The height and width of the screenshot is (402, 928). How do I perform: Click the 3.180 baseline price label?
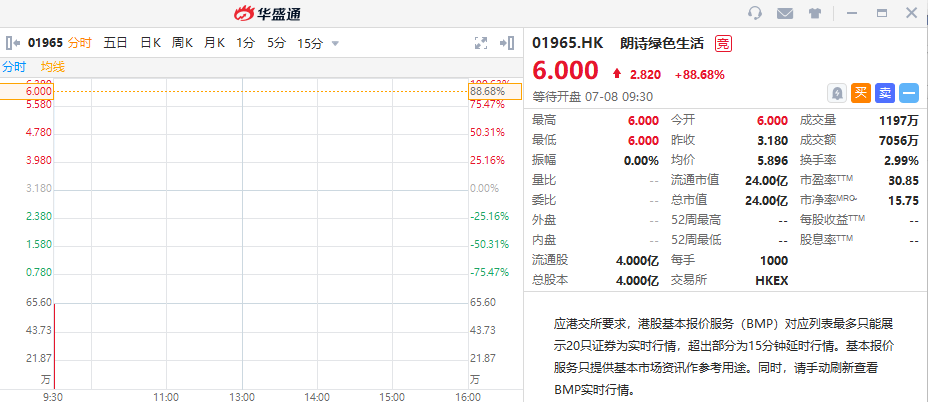coord(39,188)
